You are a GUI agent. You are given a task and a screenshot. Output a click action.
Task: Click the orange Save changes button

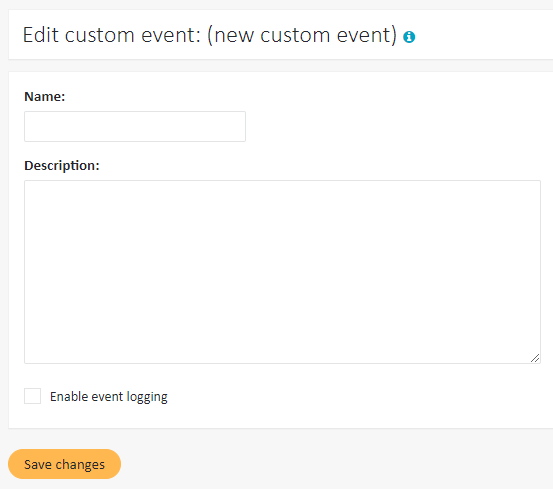point(65,464)
